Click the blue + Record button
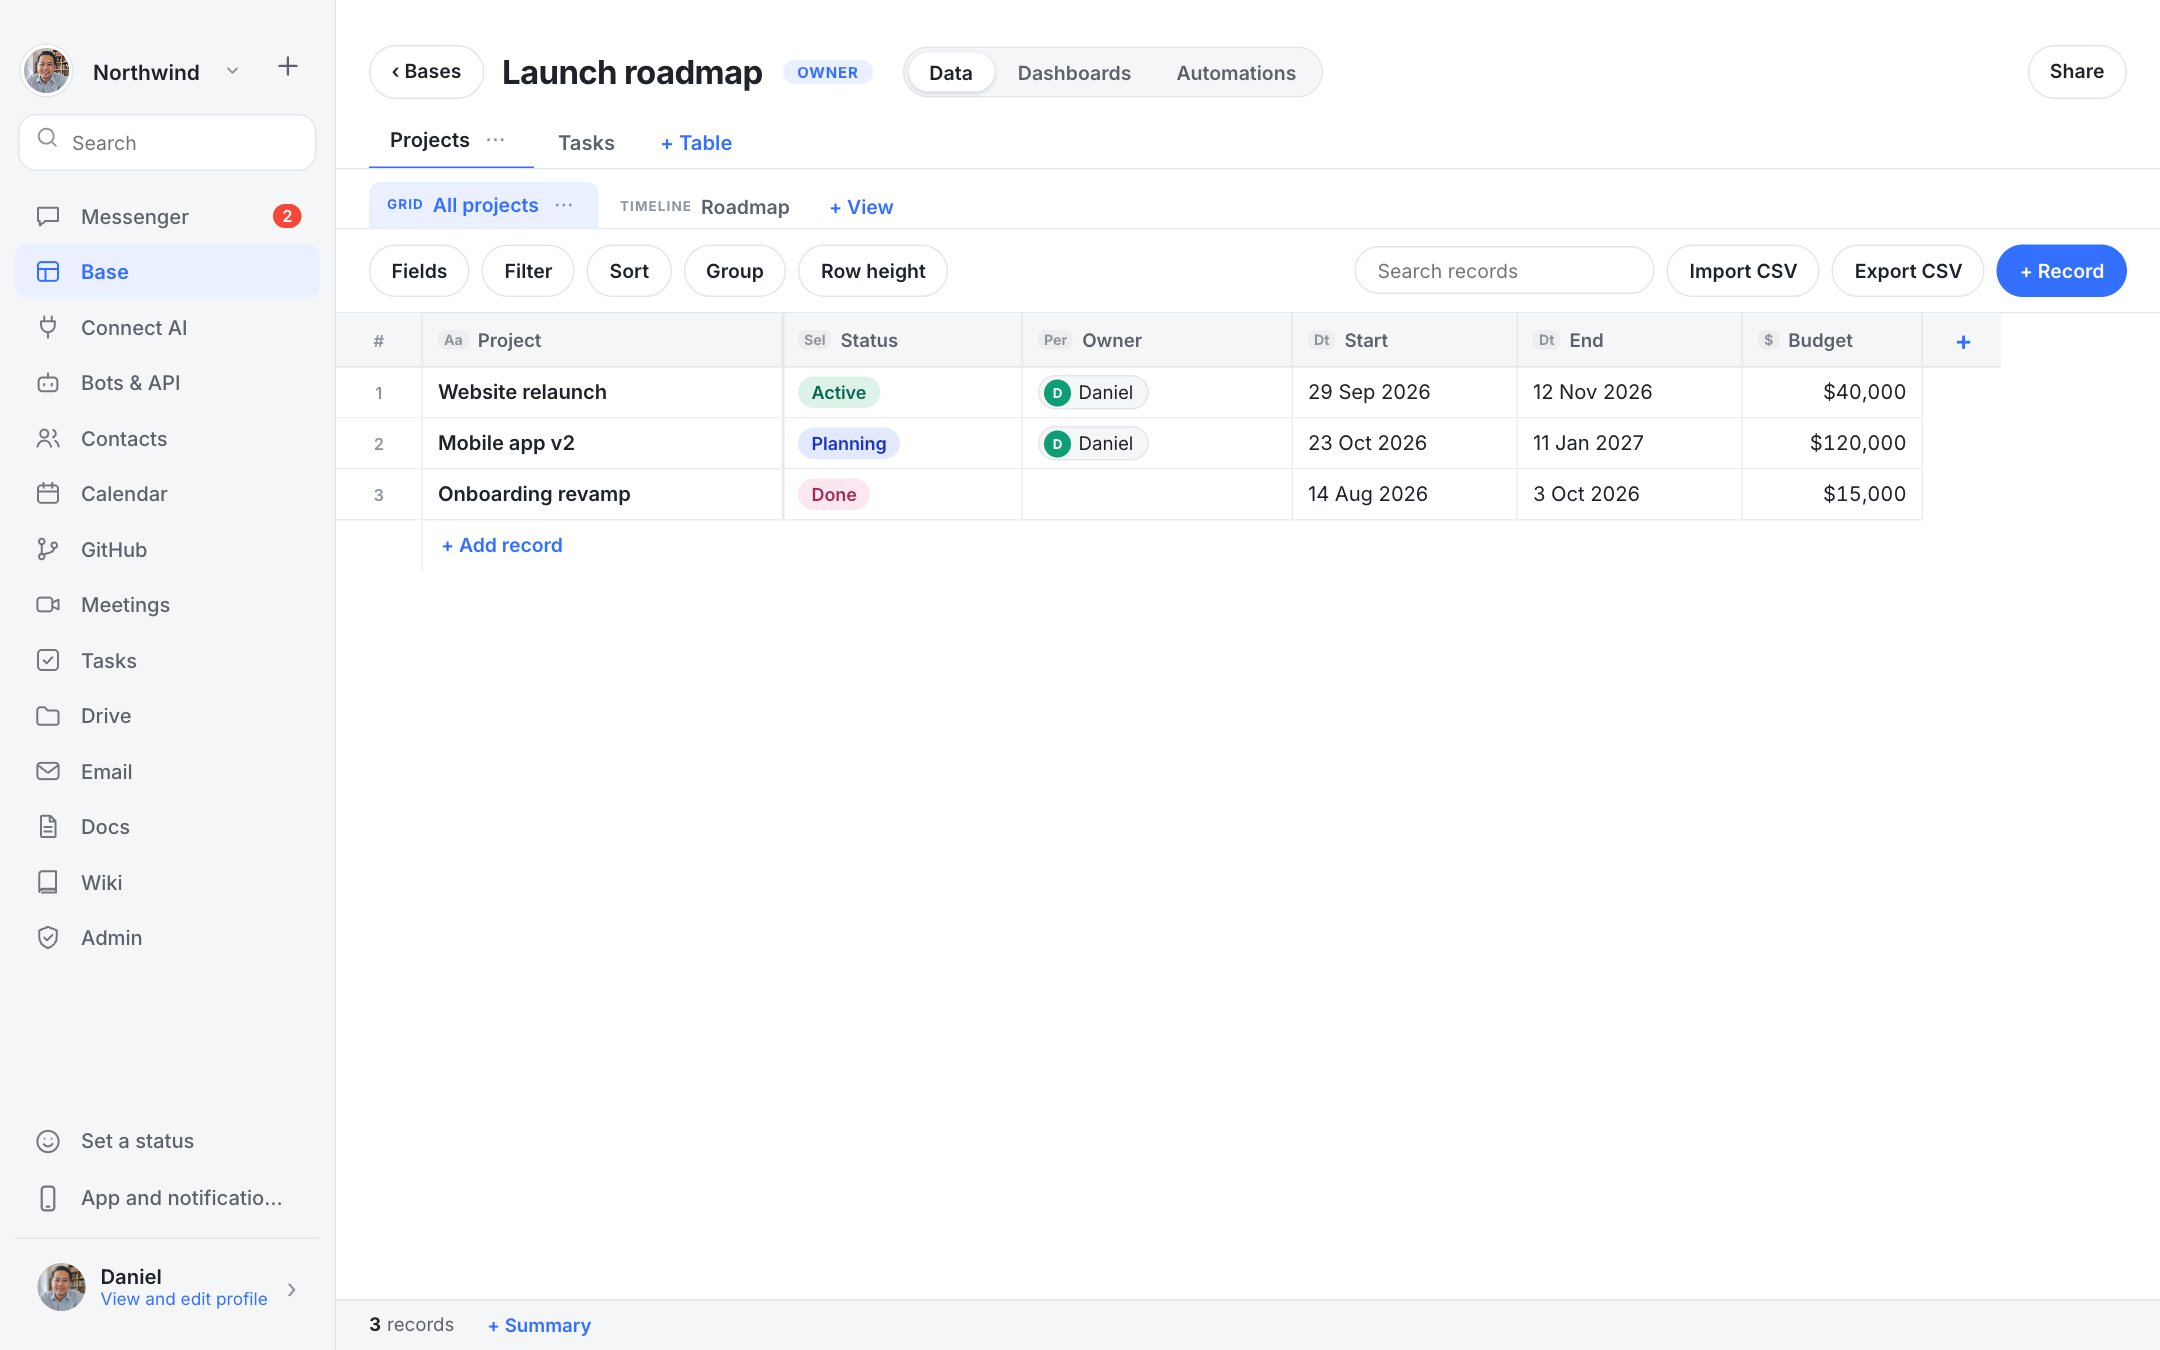Screen dimensions: 2160x1350 (2061, 271)
